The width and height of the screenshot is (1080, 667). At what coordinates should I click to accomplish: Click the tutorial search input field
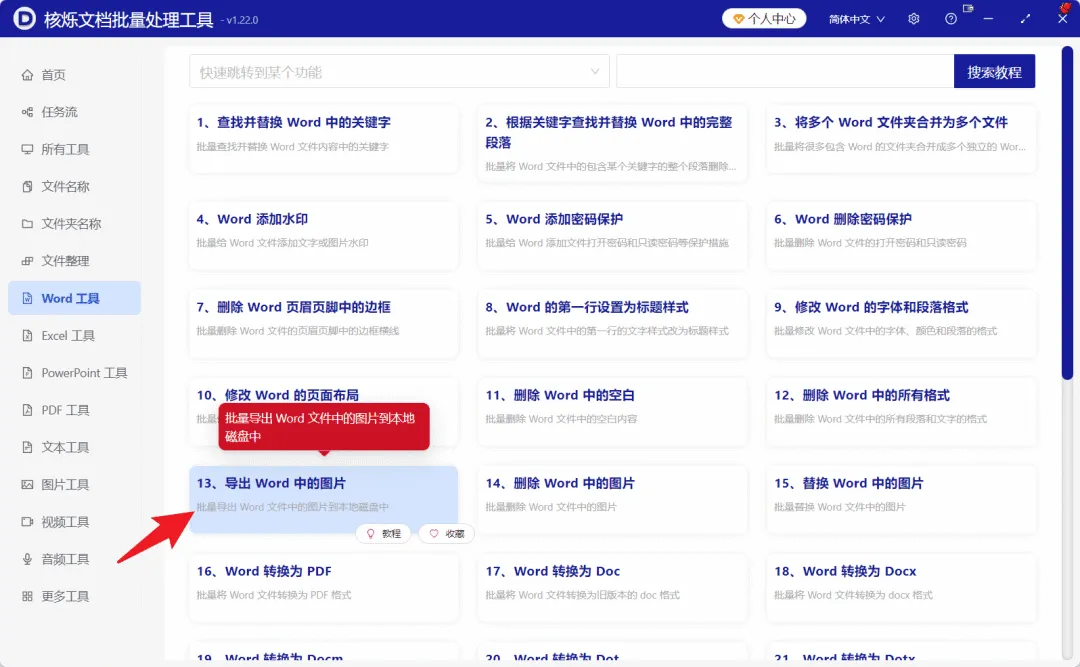(785, 72)
